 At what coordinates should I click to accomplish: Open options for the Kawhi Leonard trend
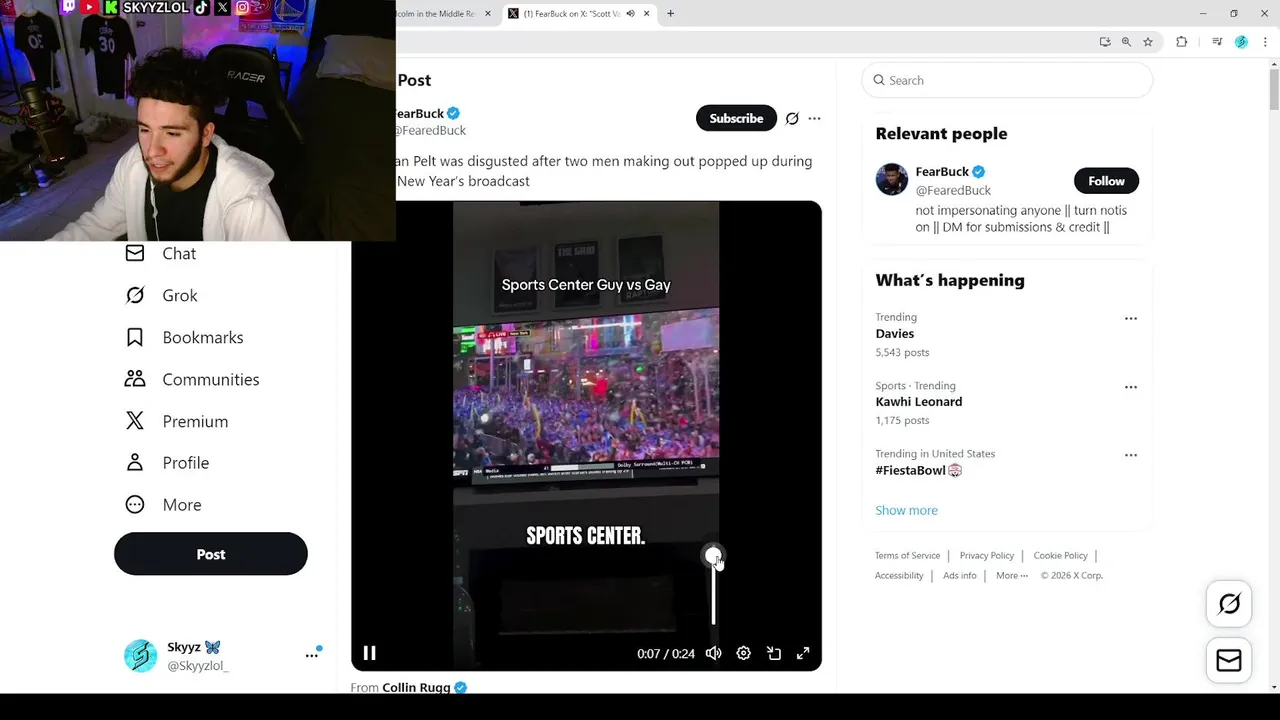pyautogui.click(x=1131, y=387)
